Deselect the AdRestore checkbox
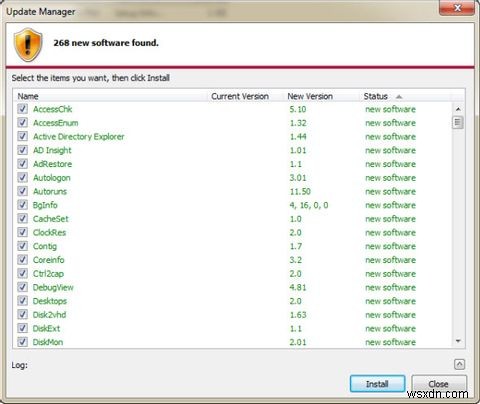This screenshot has height=404, width=480. (22, 164)
